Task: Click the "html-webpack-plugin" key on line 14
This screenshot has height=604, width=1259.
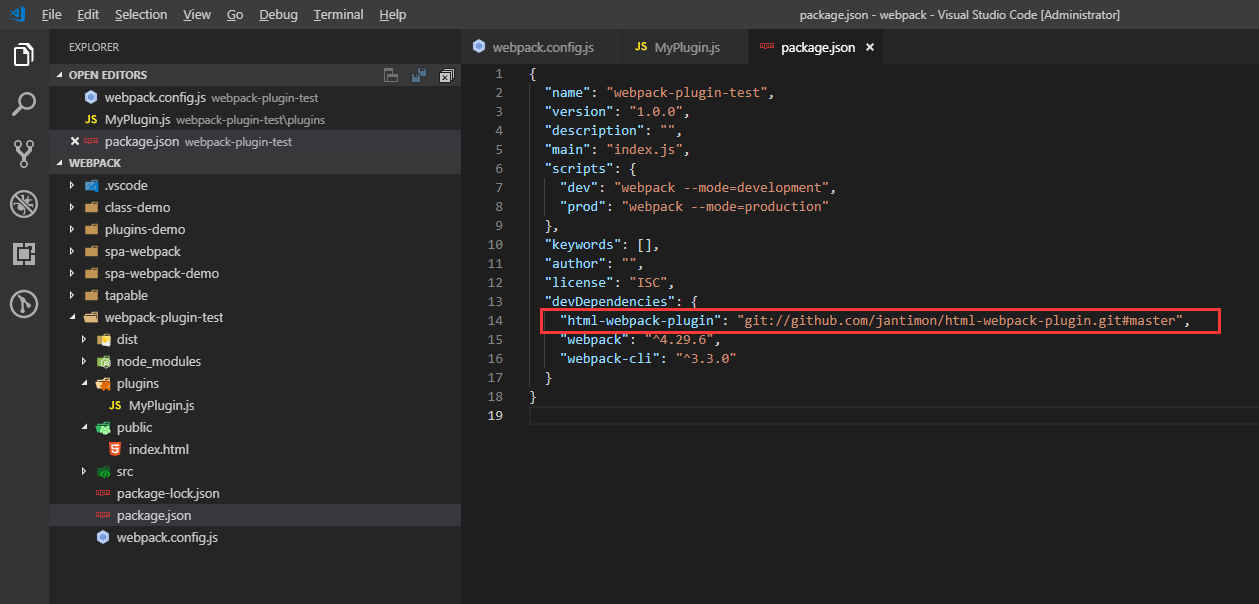Action: pyautogui.click(x=641, y=321)
